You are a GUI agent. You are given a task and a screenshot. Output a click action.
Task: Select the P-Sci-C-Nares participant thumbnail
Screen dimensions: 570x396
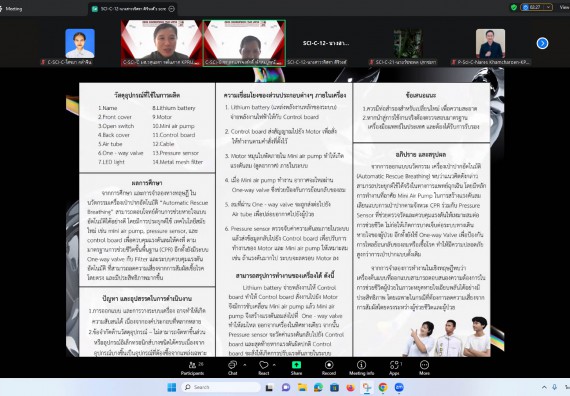[x=490, y=43]
